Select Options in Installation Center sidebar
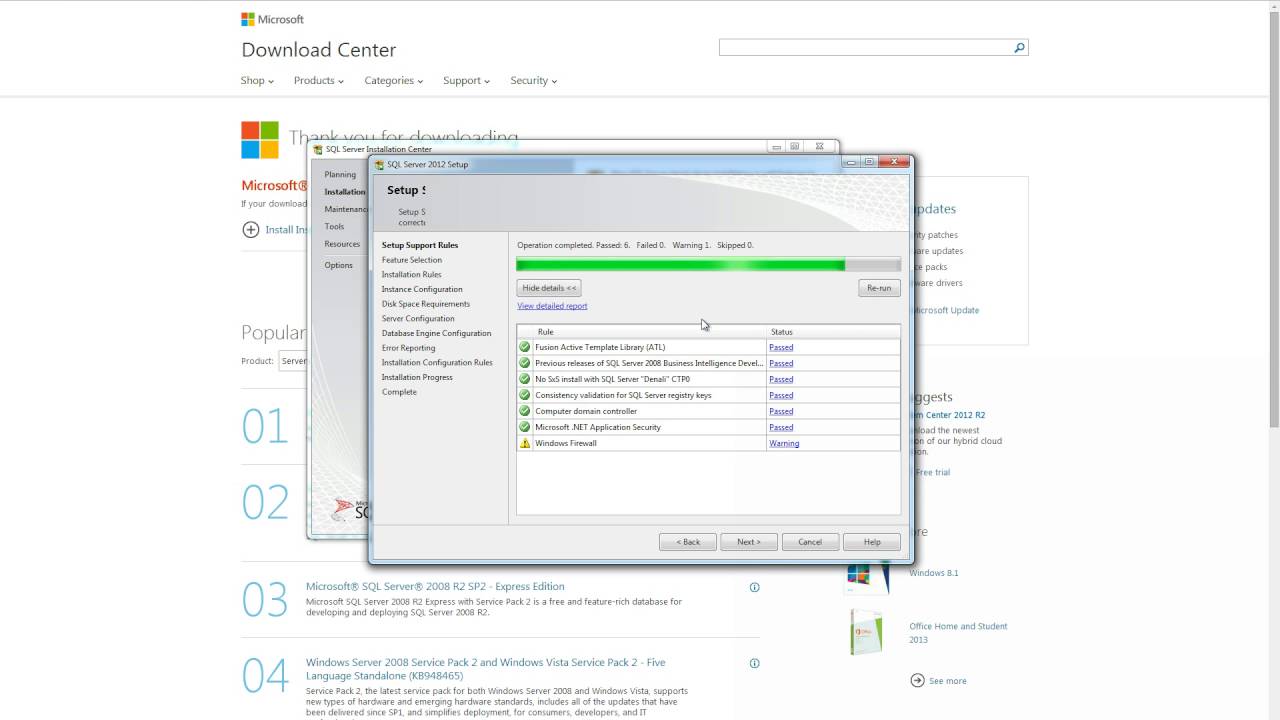This screenshot has width=1280, height=720. point(338,265)
